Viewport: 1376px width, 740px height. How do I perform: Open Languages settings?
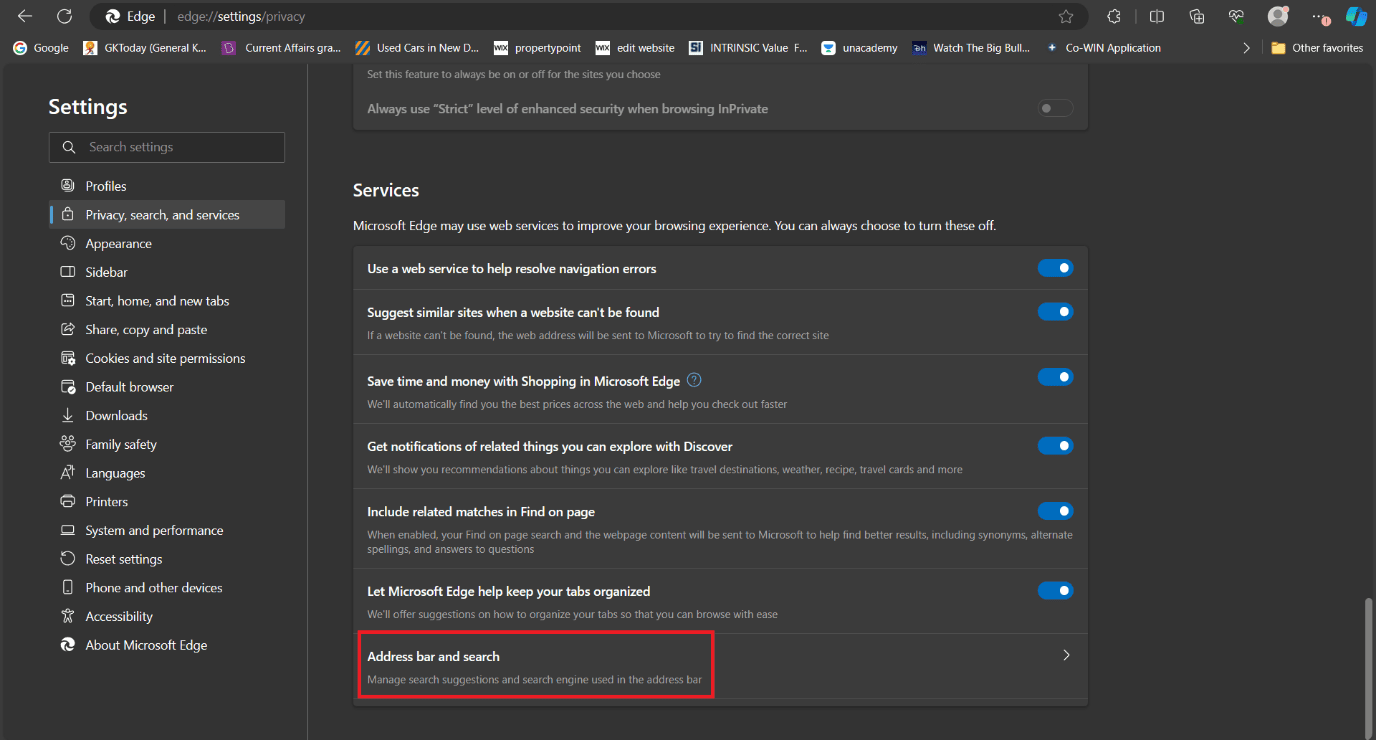click(167, 473)
